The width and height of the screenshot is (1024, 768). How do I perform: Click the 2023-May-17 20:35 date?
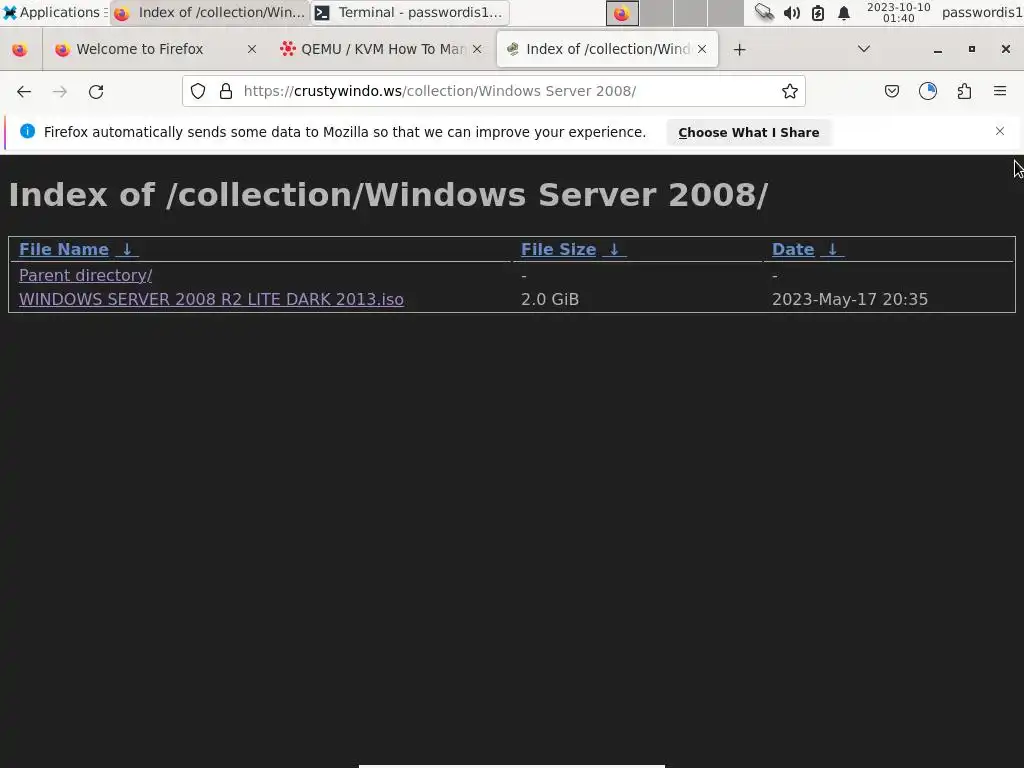point(850,299)
